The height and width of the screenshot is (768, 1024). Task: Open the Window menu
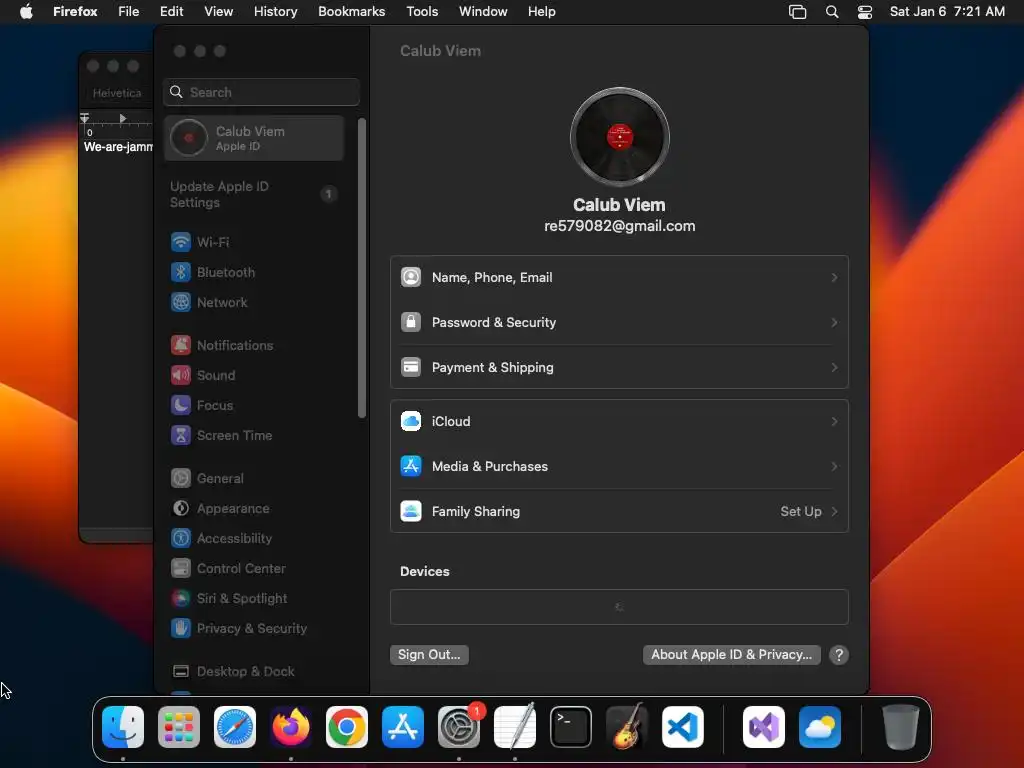(483, 12)
